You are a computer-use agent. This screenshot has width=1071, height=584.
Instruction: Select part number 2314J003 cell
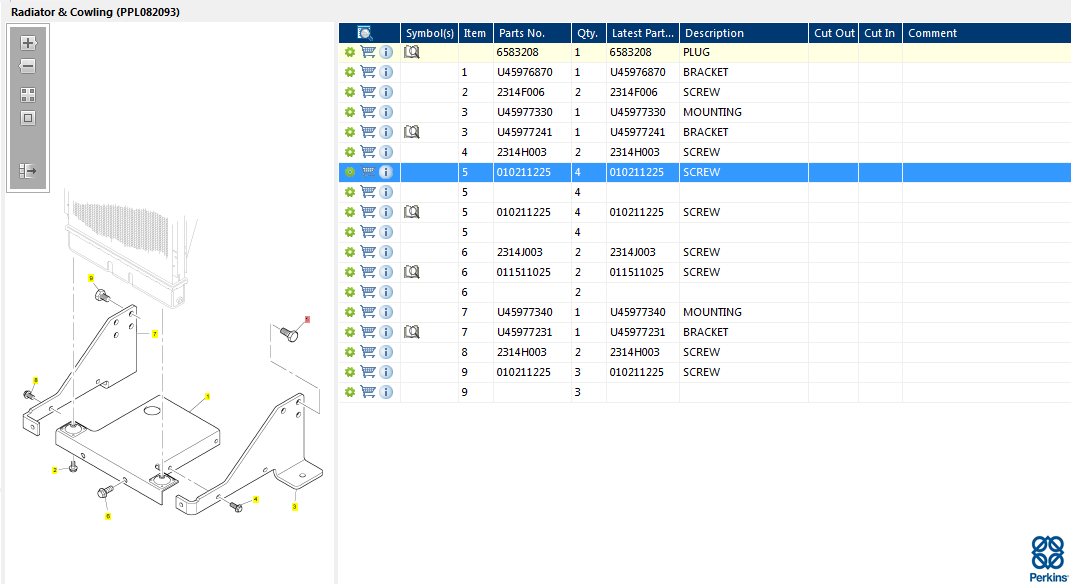pyautogui.click(x=532, y=252)
